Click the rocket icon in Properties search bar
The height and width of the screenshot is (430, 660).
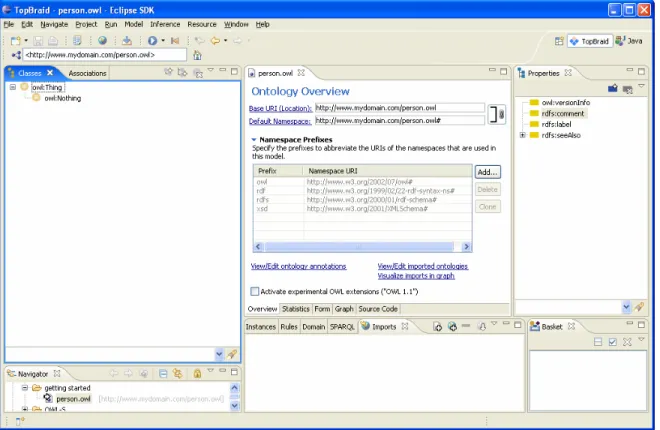[639, 307]
